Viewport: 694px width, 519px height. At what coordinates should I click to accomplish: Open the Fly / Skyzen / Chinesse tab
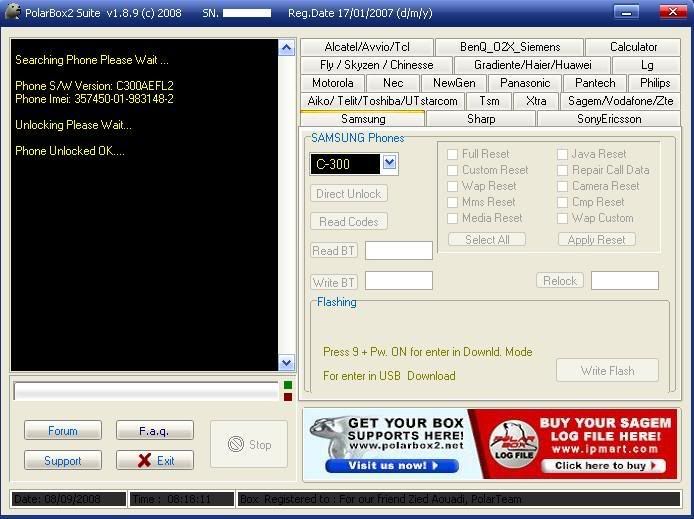click(376, 65)
